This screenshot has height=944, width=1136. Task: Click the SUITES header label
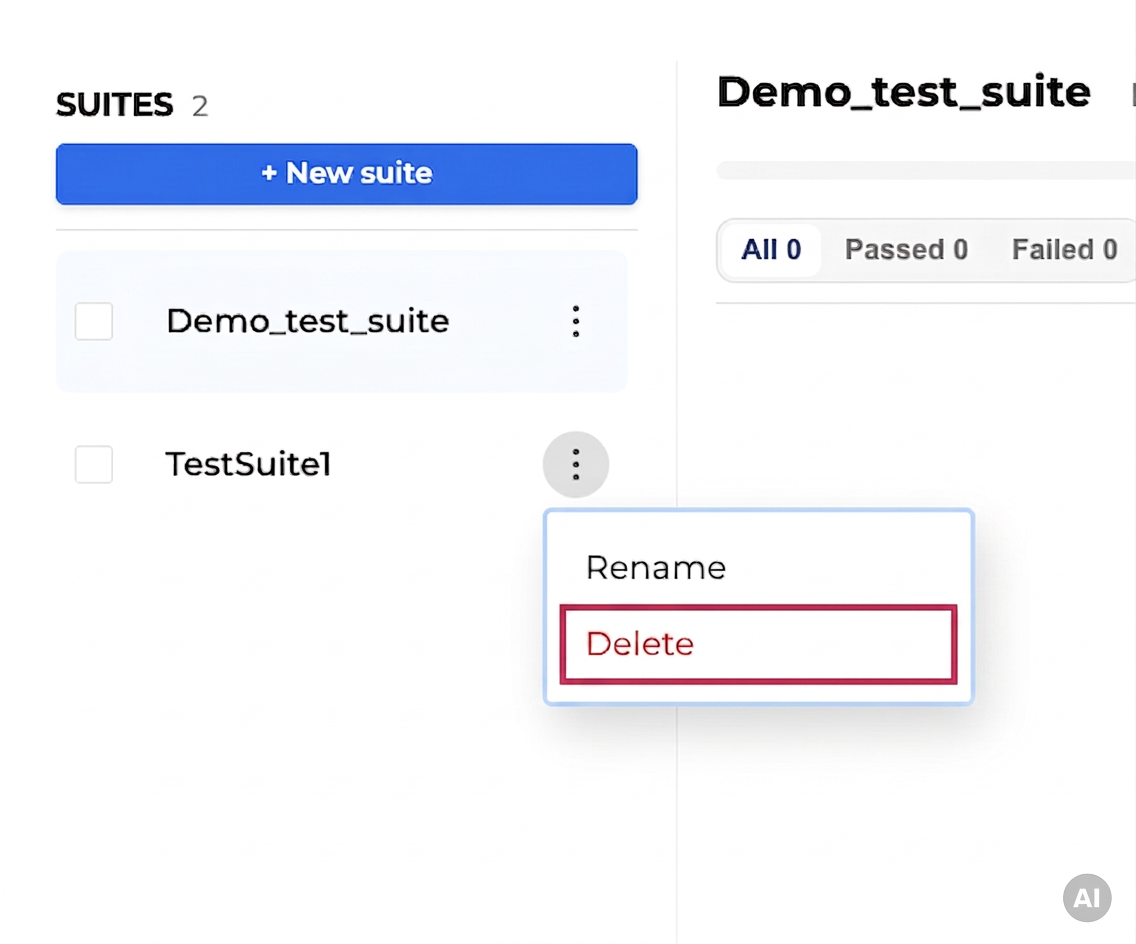tap(114, 105)
